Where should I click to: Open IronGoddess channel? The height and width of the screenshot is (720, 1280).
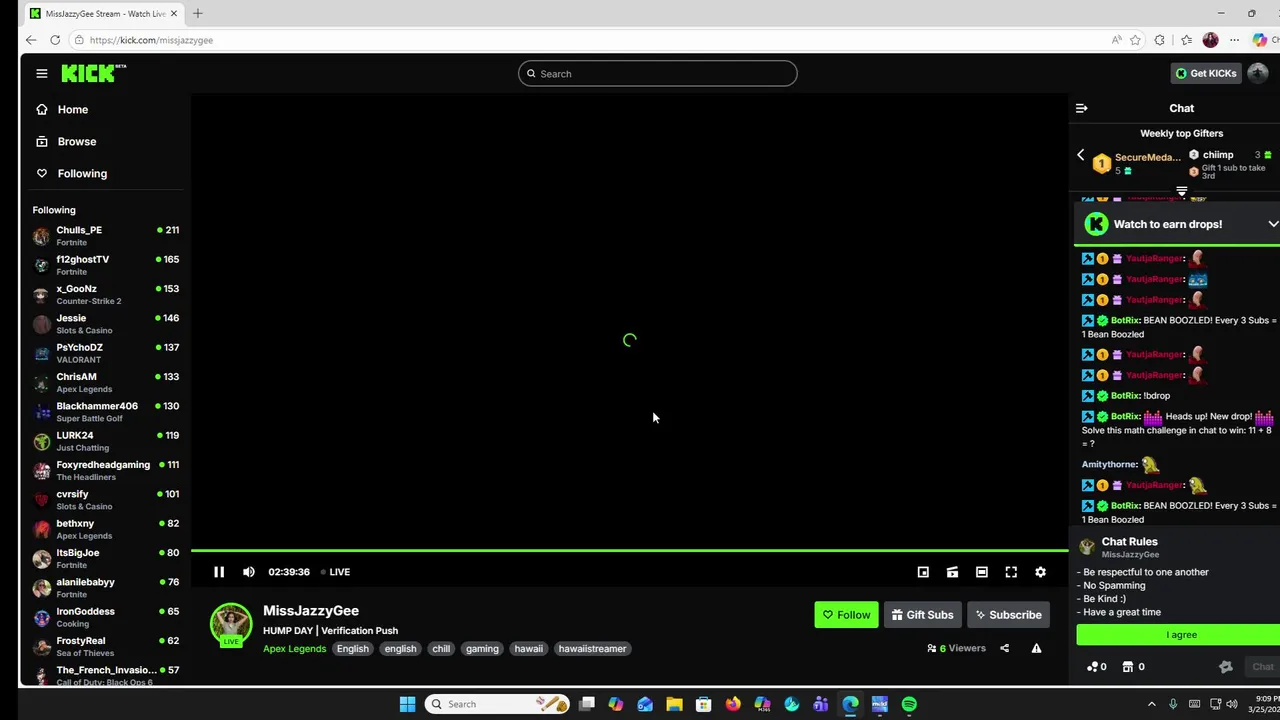[105, 617]
